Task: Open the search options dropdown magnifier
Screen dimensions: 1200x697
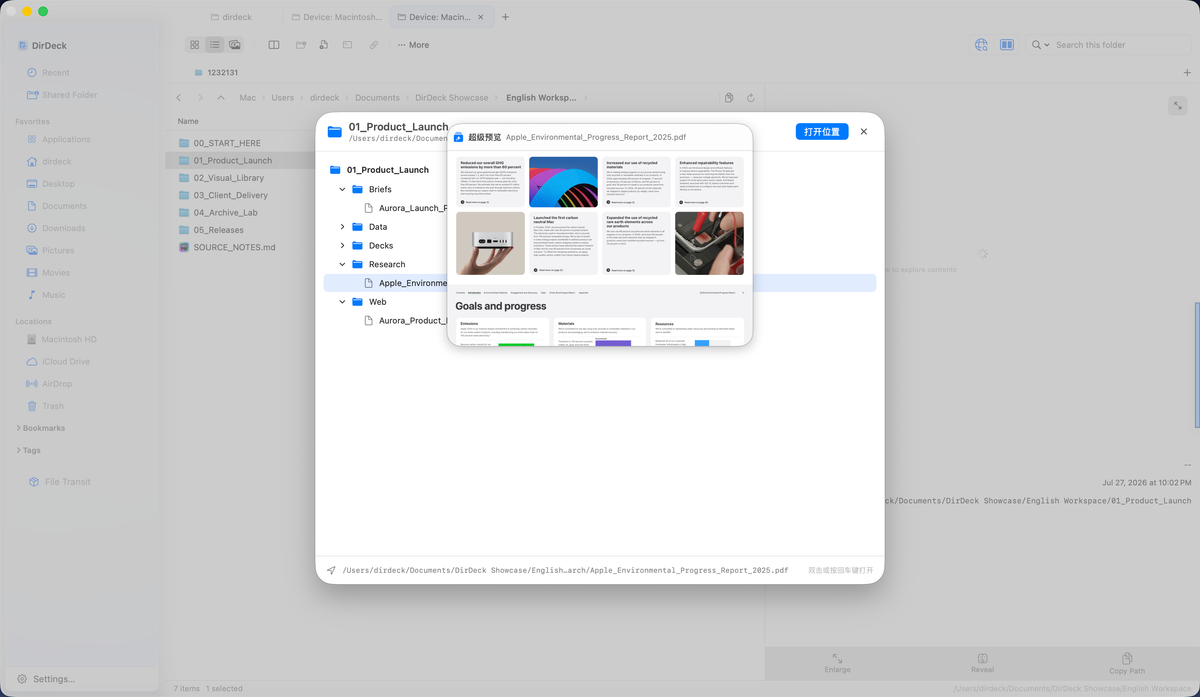Action: [1041, 45]
